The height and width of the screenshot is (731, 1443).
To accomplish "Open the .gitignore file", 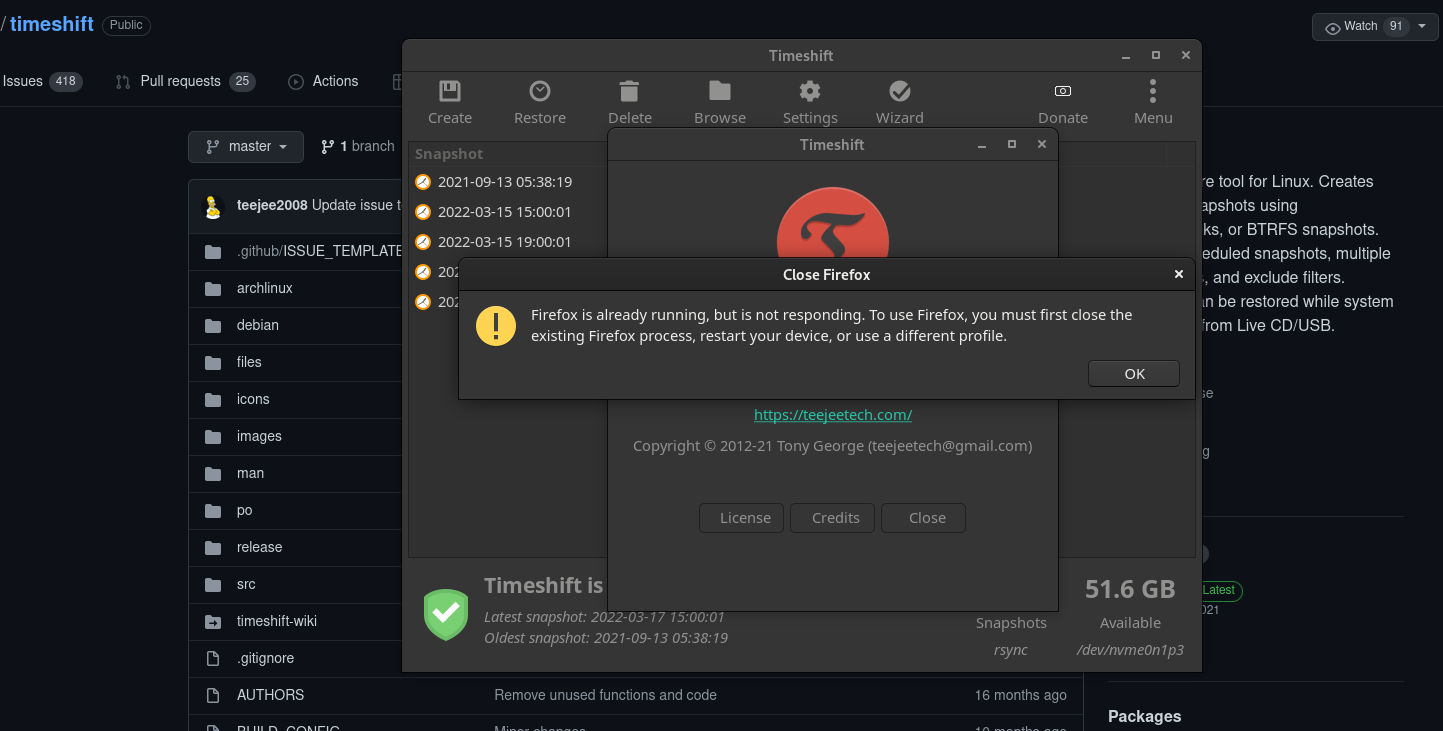I will pyautogui.click(x=265, y=658).
